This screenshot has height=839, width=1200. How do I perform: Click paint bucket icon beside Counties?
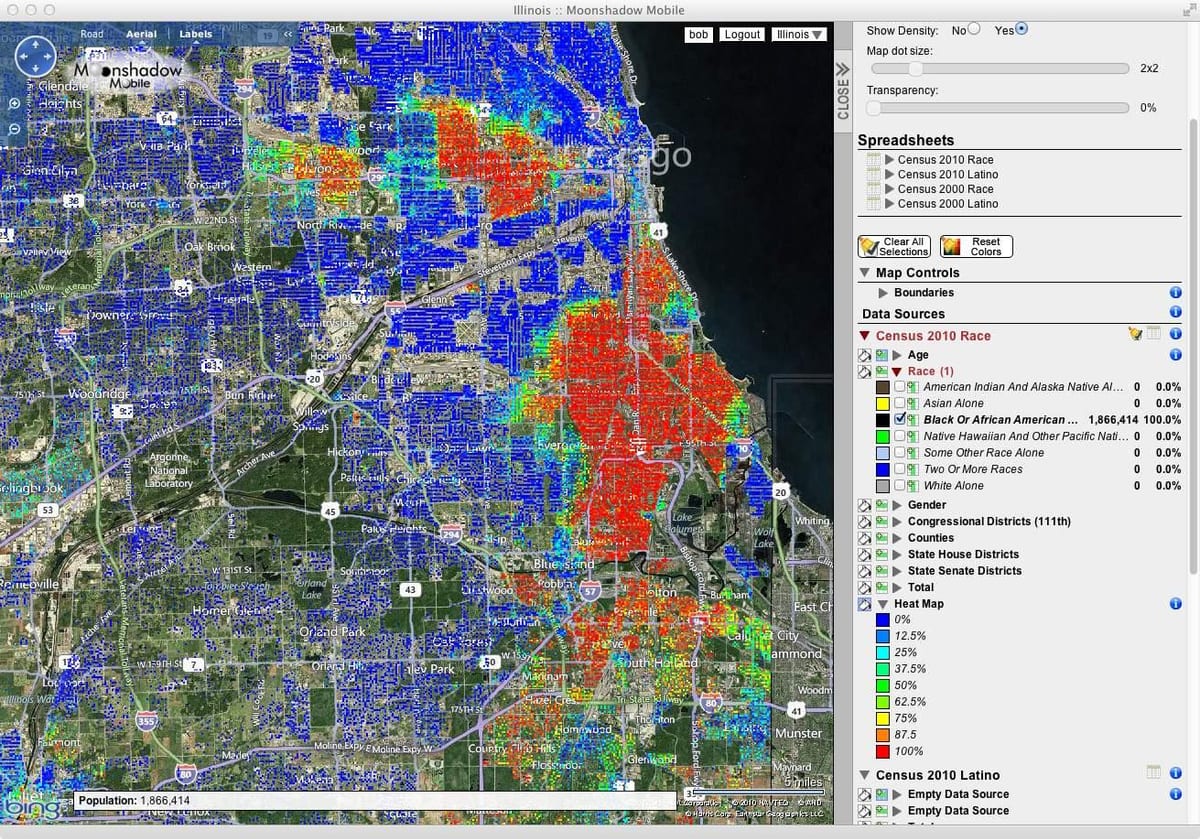coord(865,538)
